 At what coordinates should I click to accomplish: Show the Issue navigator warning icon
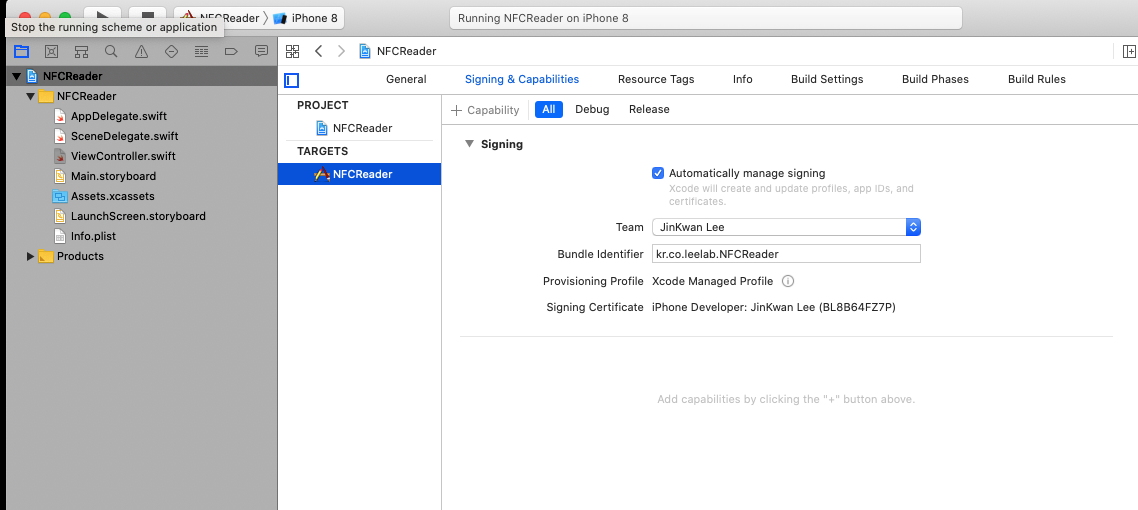[141, 51]
